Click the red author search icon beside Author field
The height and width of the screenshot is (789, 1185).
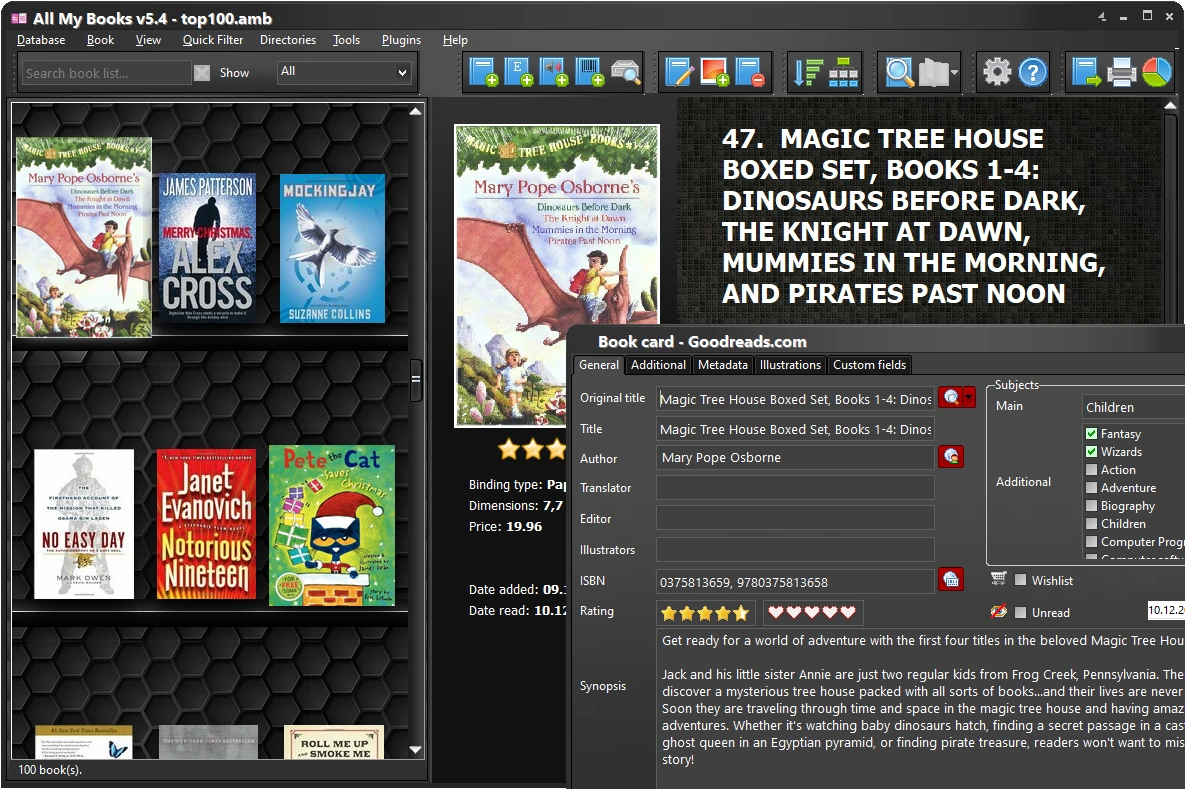(x=951, y=456)
